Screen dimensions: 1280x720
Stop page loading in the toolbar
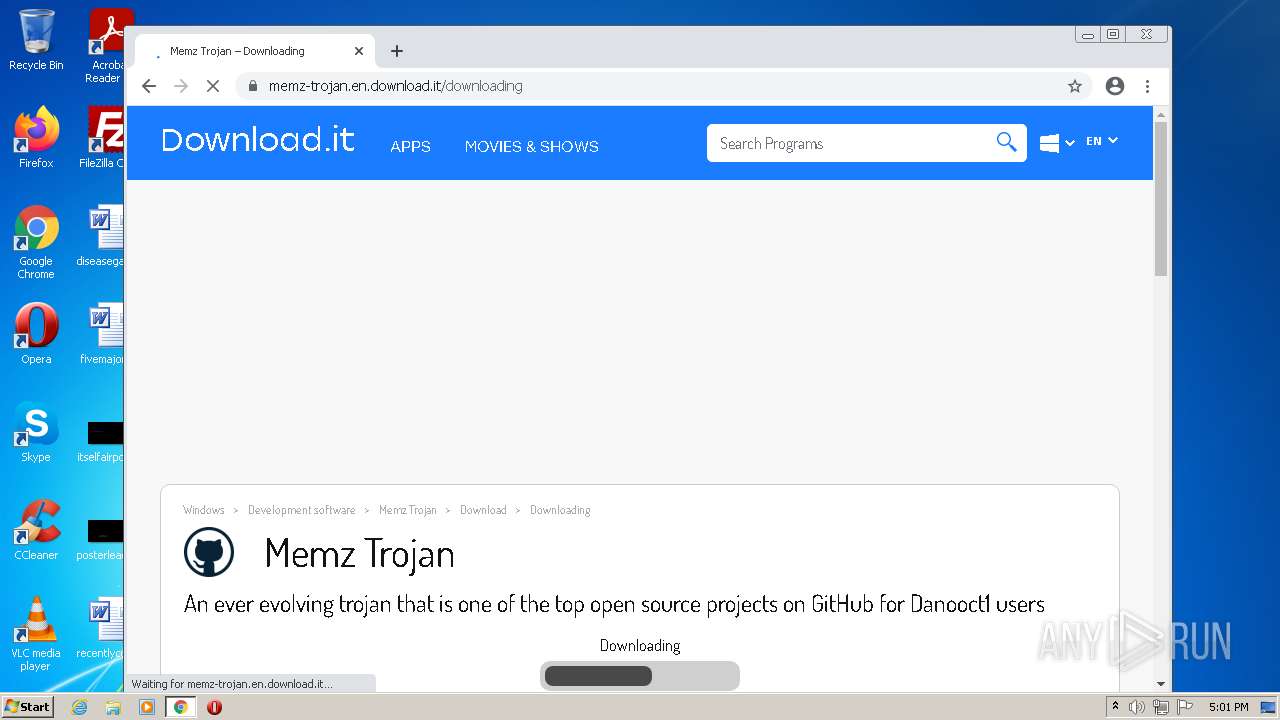[213, 86]
